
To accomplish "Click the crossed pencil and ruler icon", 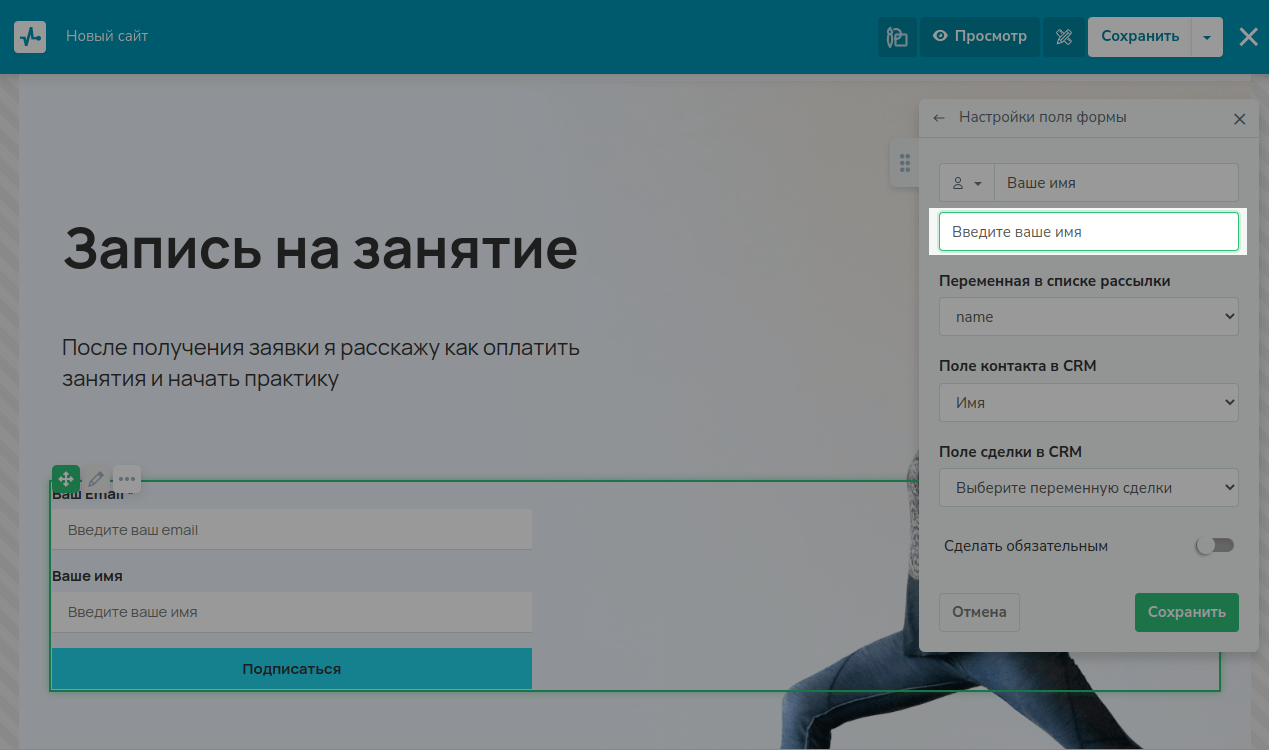I will (1064, 37).
